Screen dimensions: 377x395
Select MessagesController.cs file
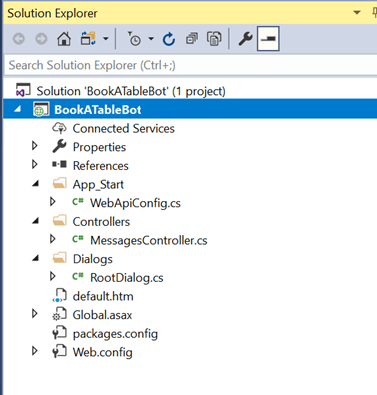tap(149, 240)
